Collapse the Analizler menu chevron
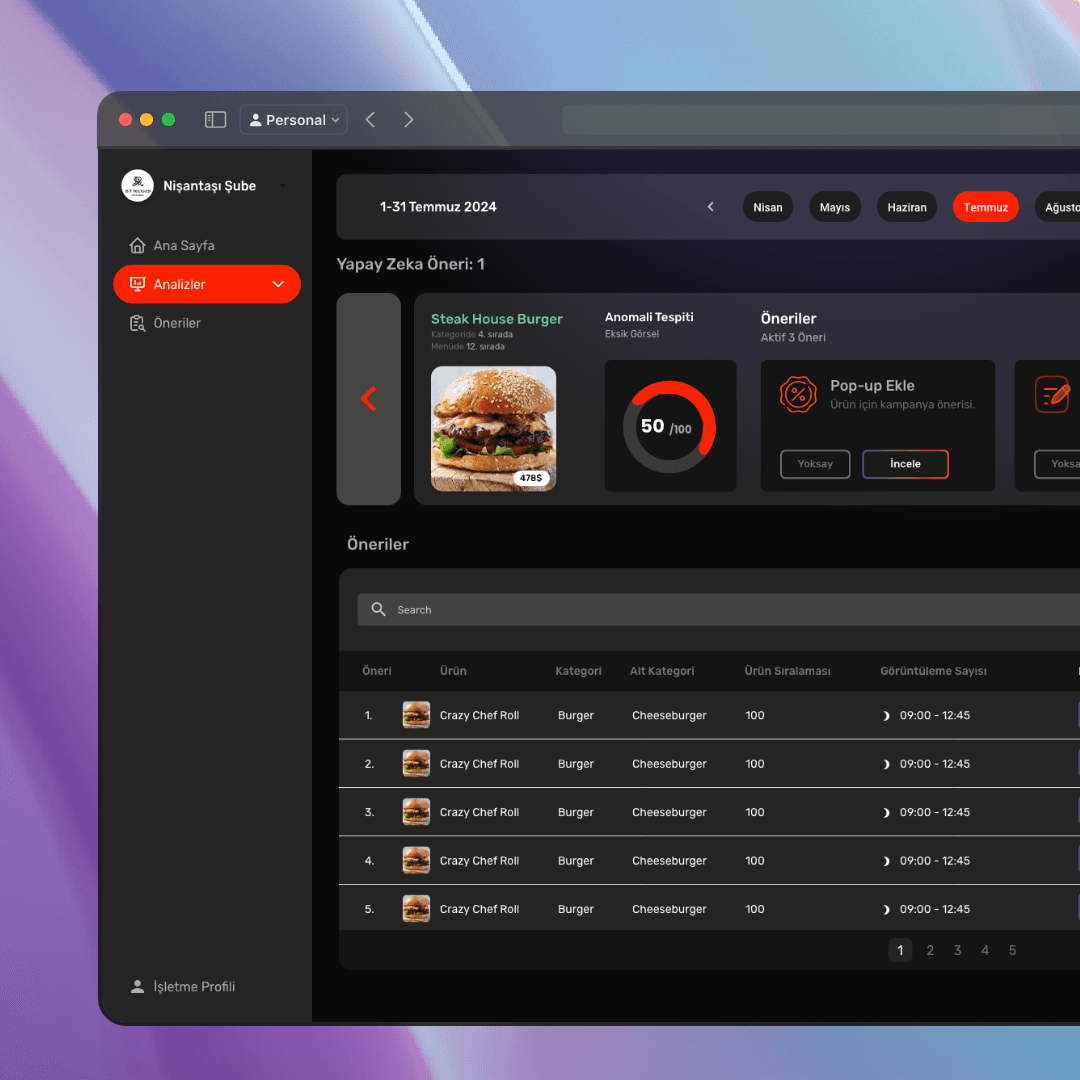1080x1080 pixels. tap(278, 285)
